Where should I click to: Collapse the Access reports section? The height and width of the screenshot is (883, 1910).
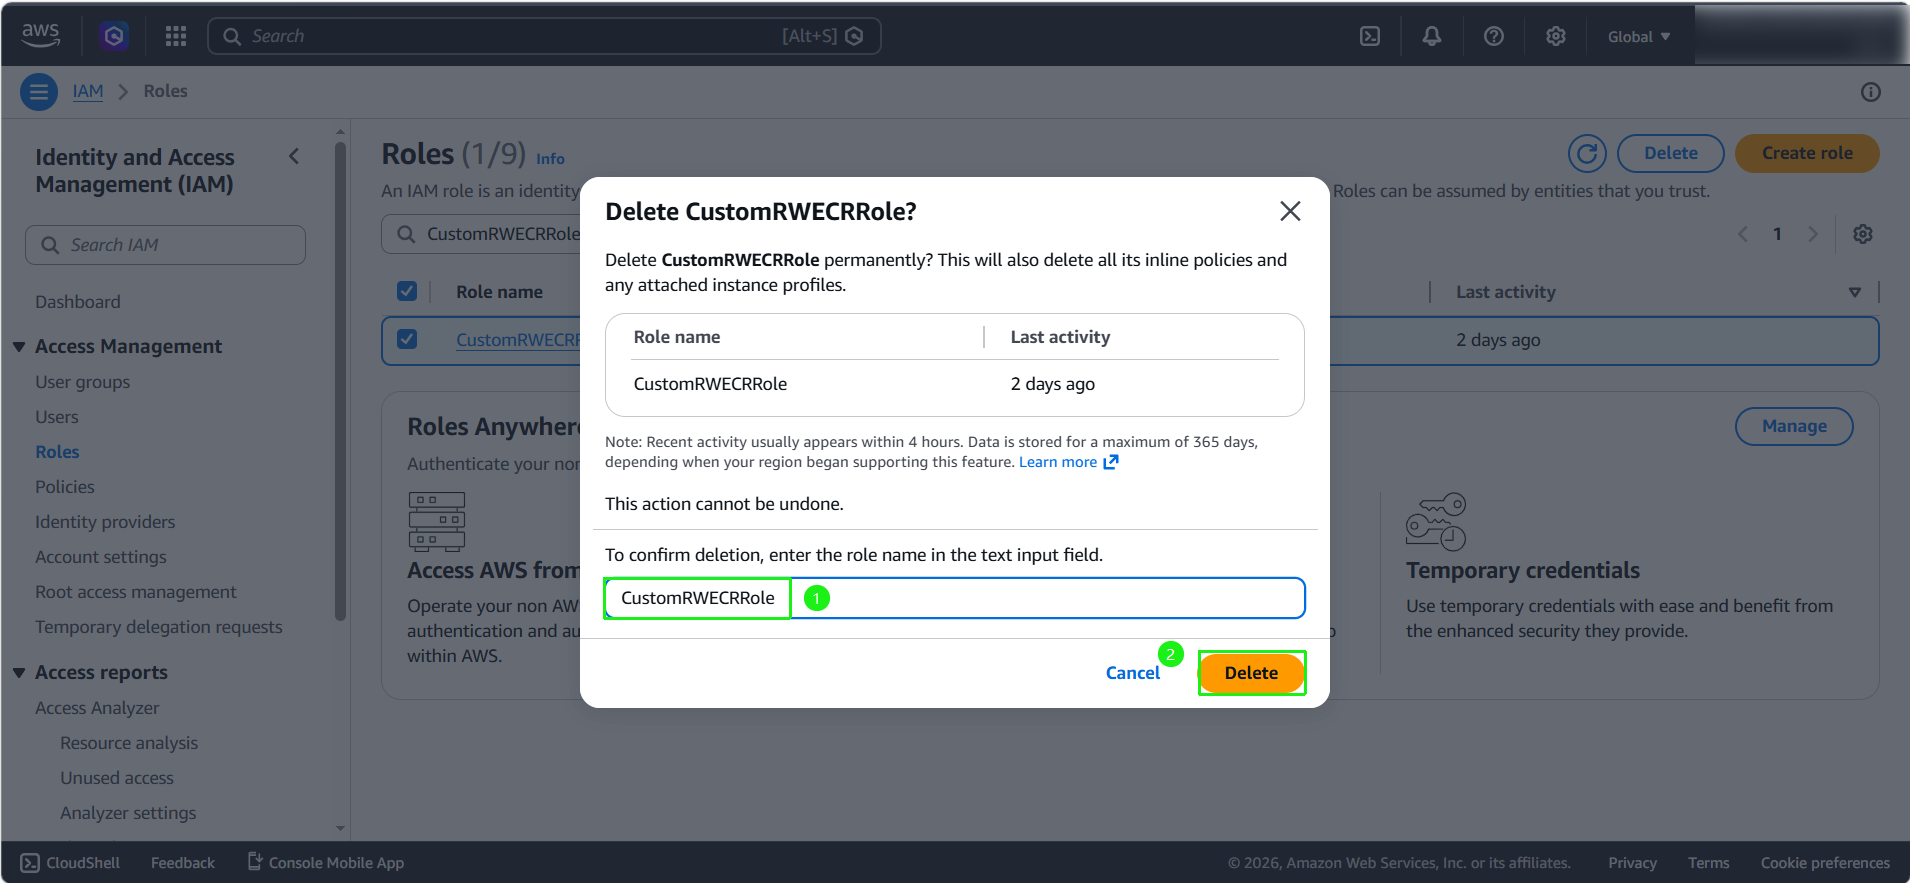(19, 673)
